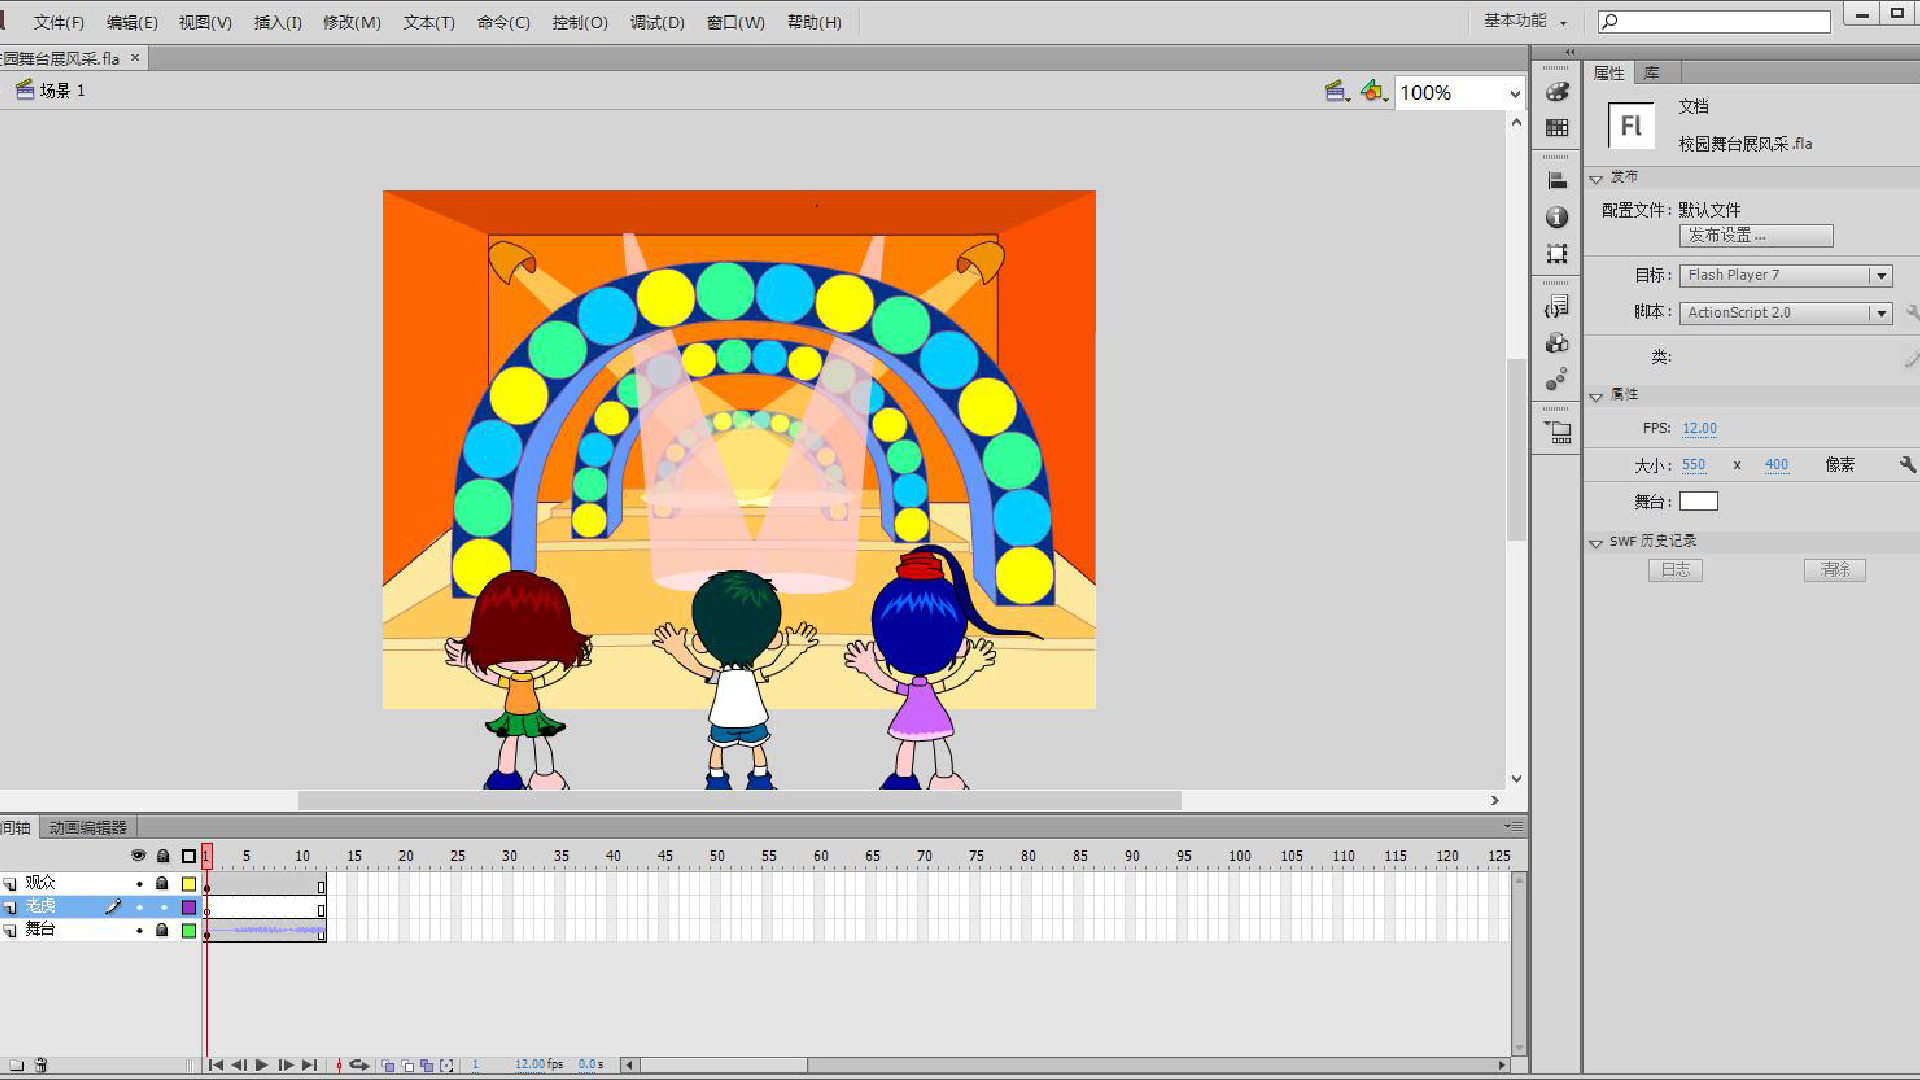Open the Motion Presets panel icon
This screenshot has width=1920, height=1080.
[x=1557, y=380]
